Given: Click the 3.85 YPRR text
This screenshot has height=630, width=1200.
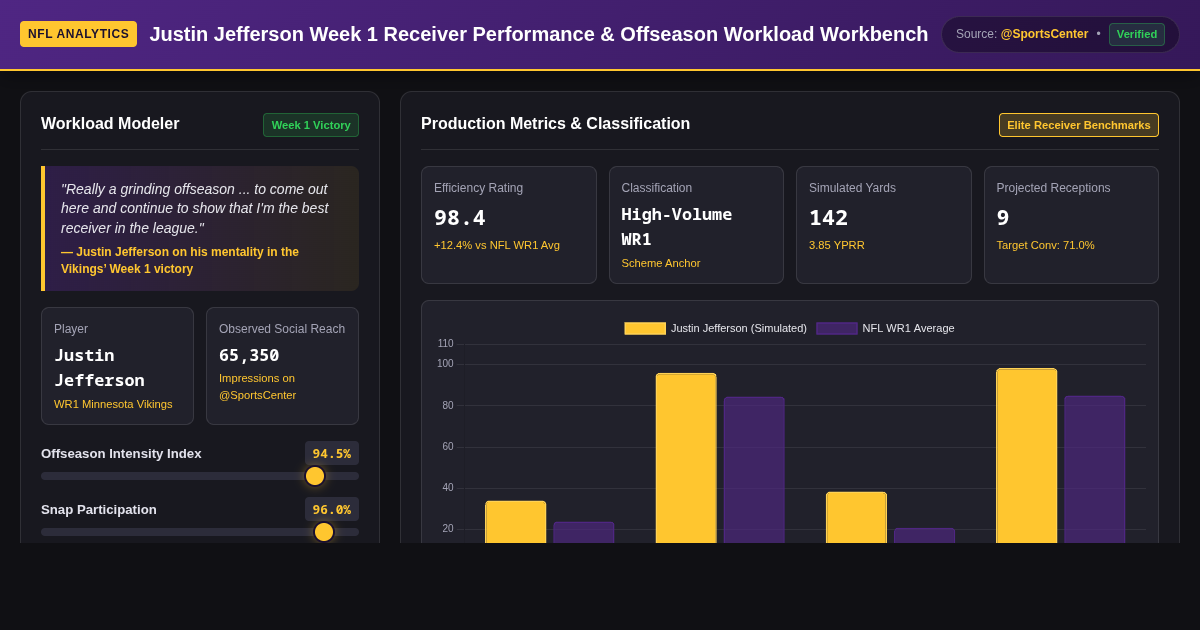Looking at the screenshot, I should (837, 245).
